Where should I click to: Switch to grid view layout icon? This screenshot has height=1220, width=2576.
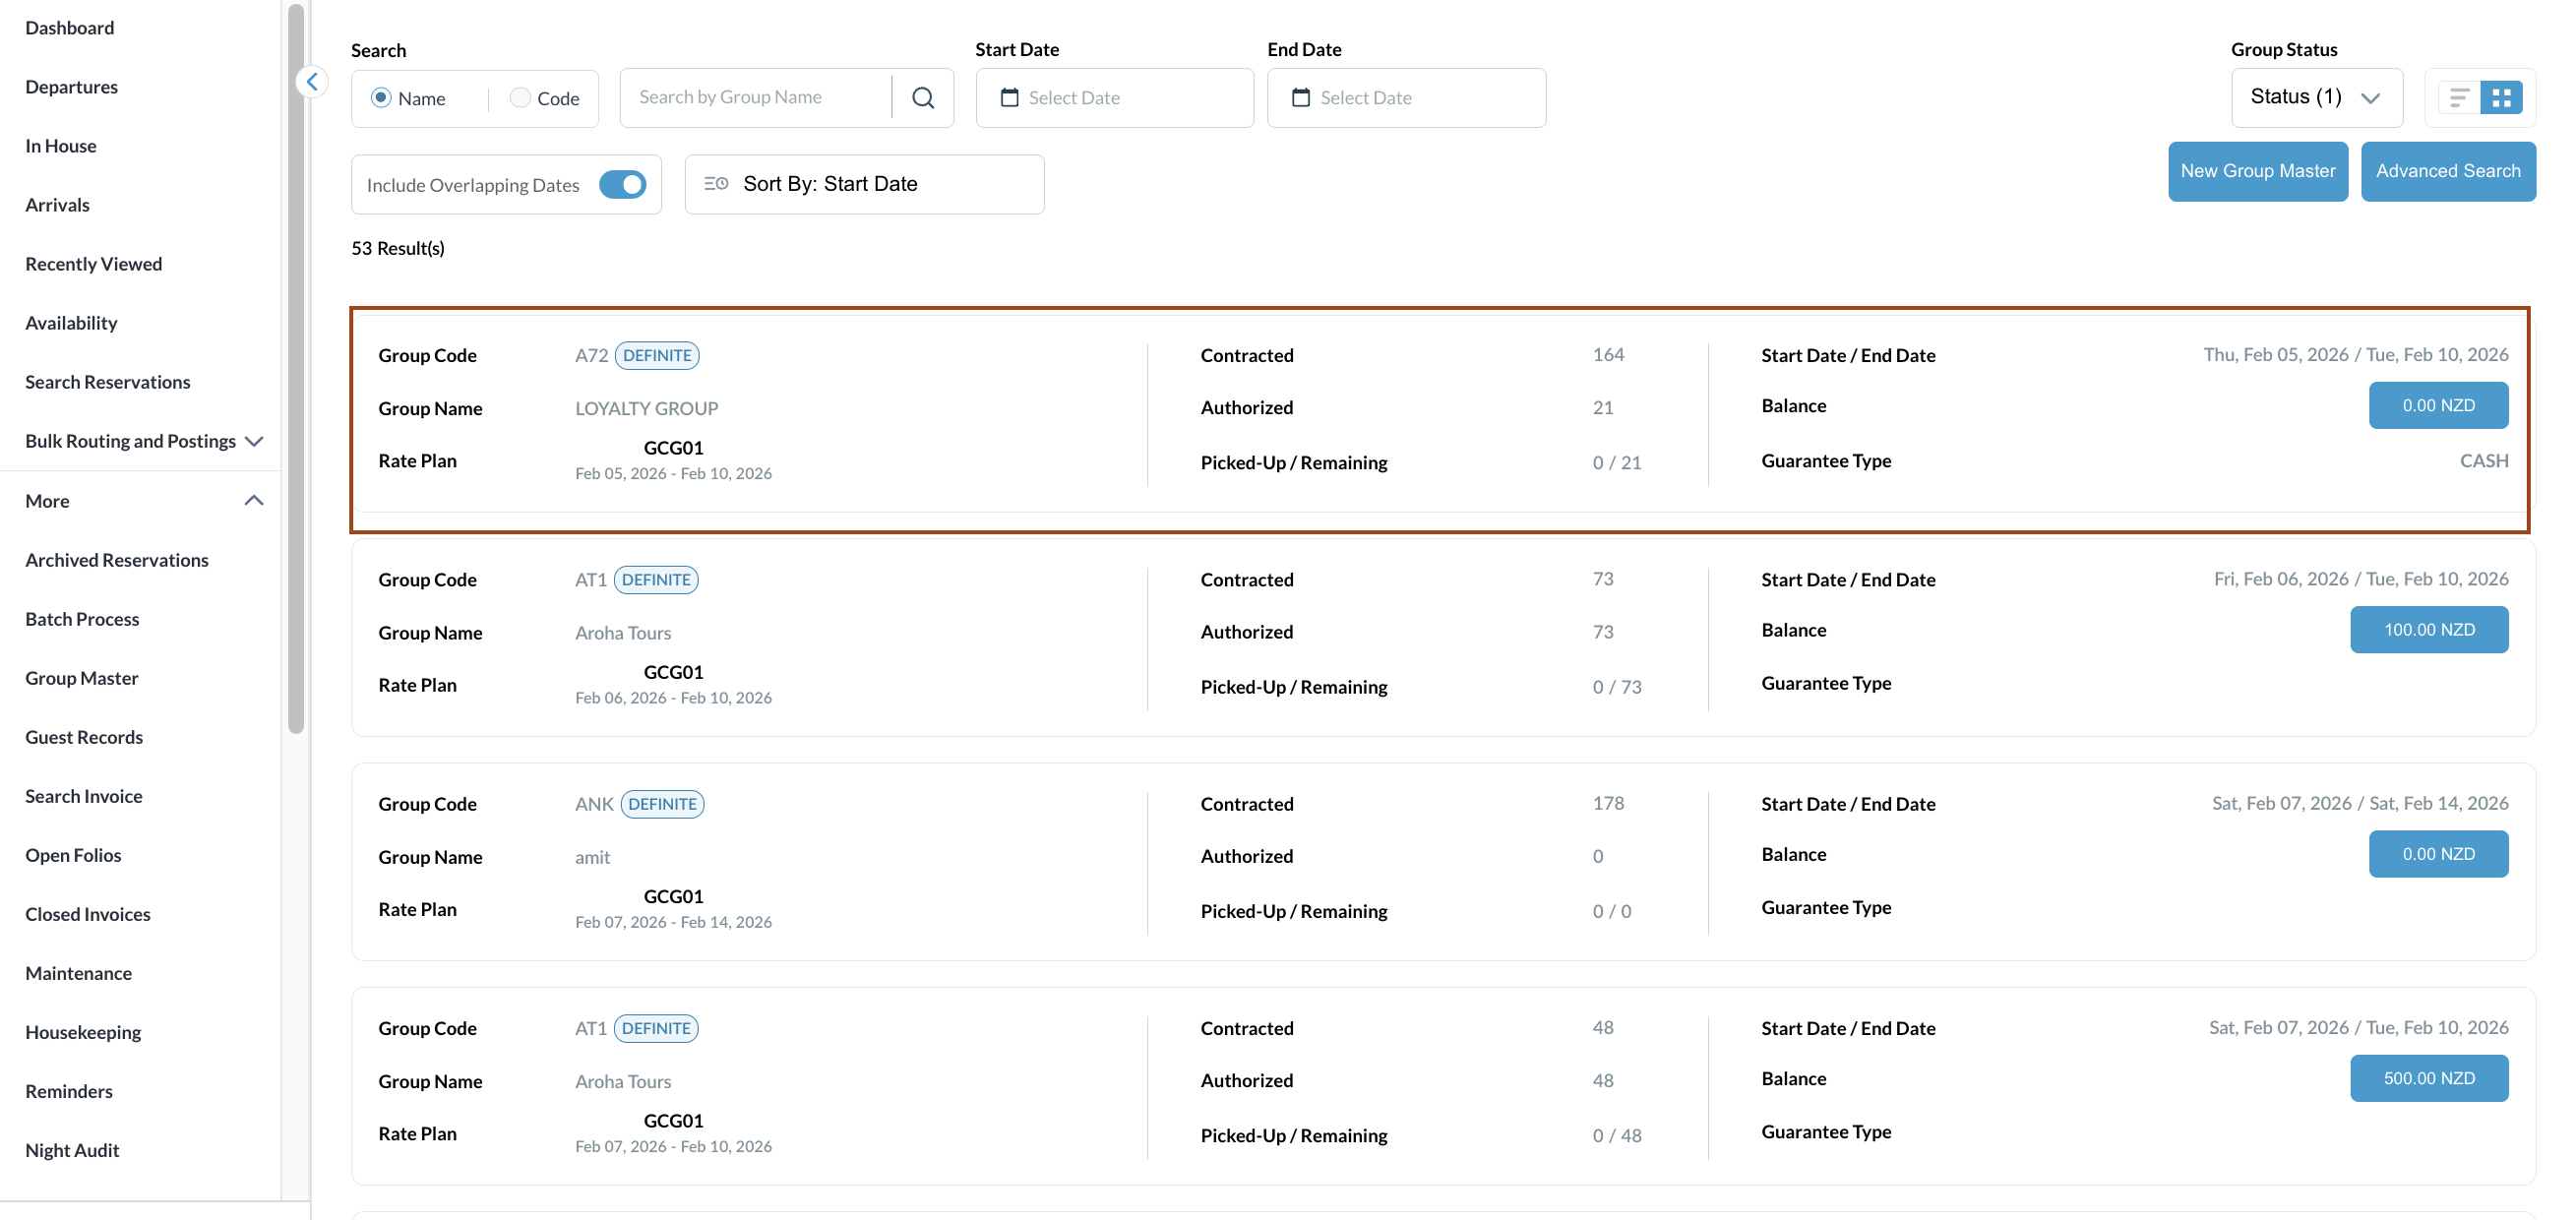[2501, 97]
